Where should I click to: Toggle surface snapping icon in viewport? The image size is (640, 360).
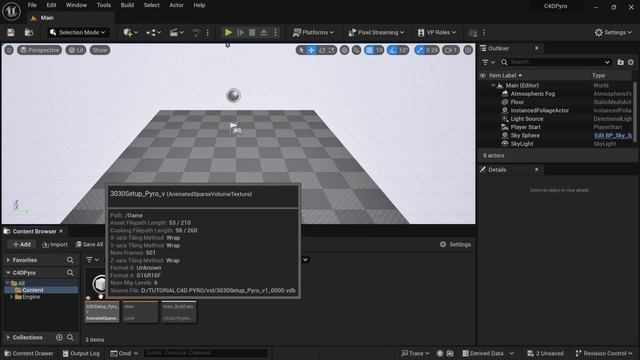pyautogui.click(x=356, y=50)
